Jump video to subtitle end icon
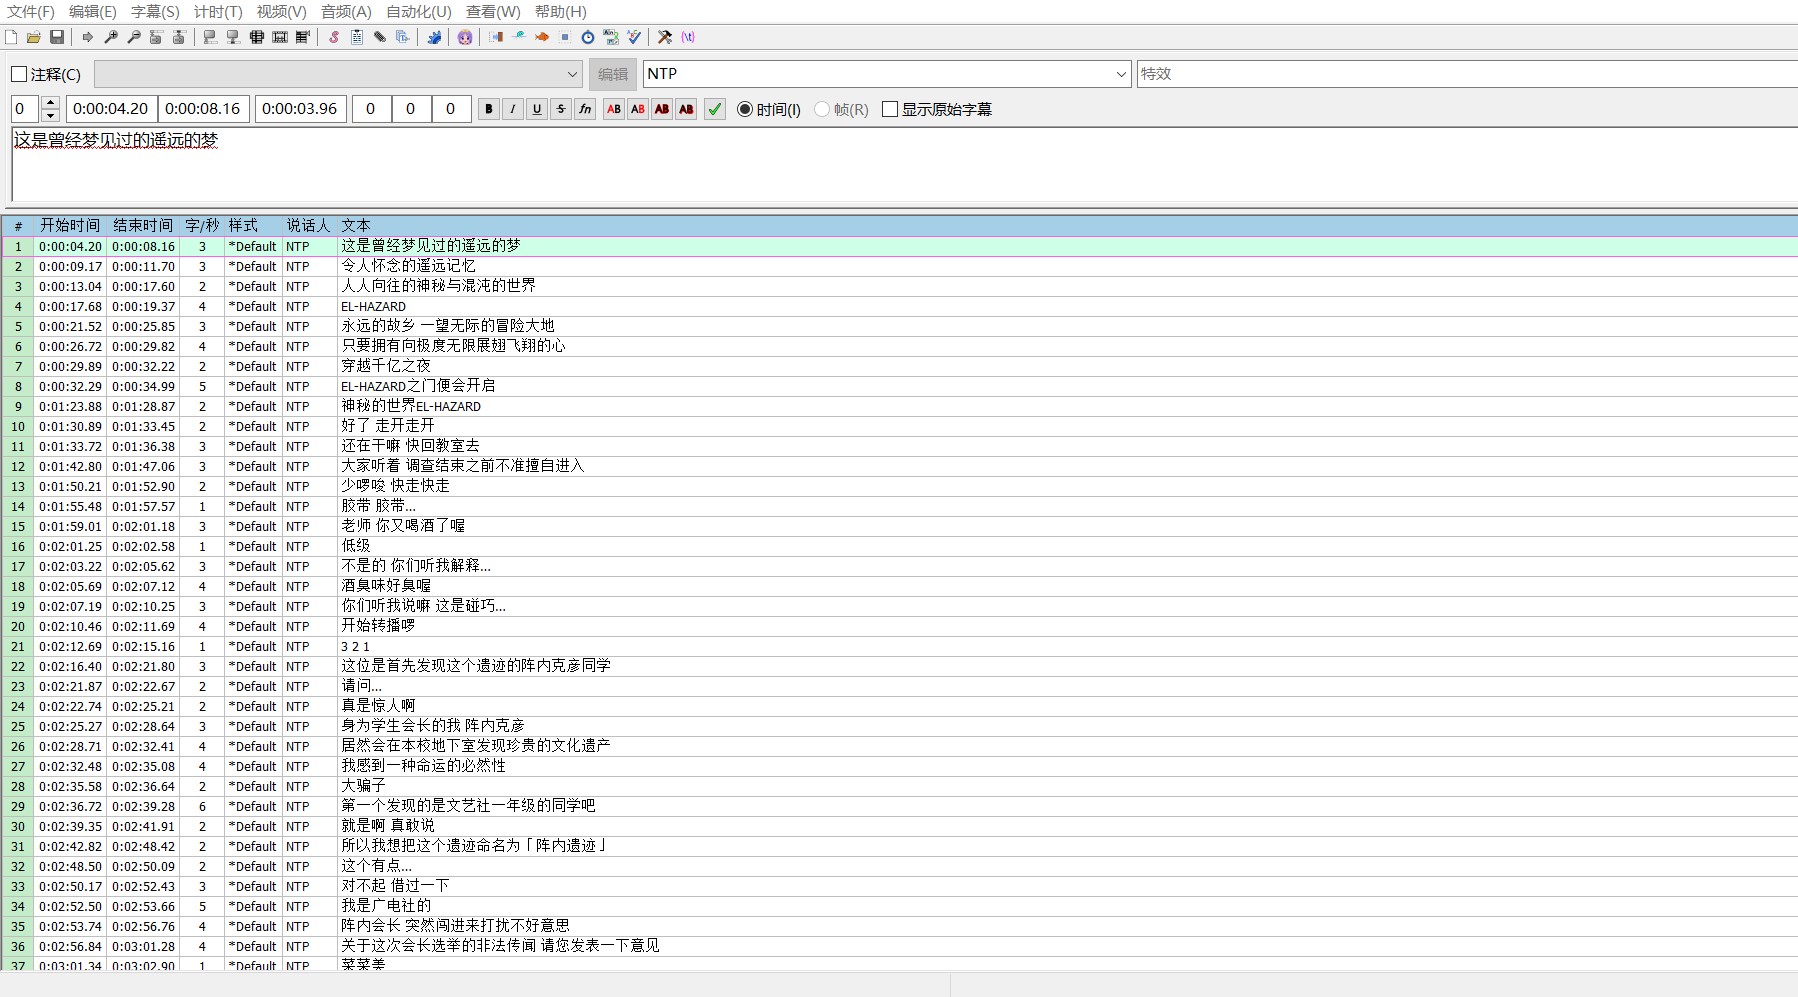 180,37
